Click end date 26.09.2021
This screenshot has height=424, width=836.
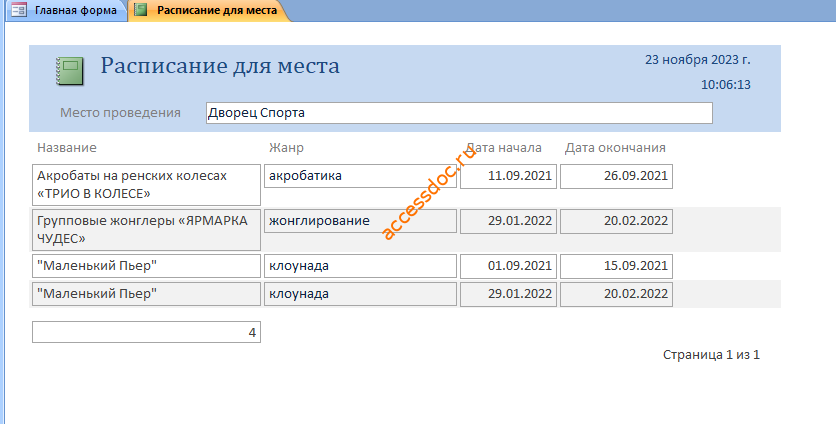616,177
